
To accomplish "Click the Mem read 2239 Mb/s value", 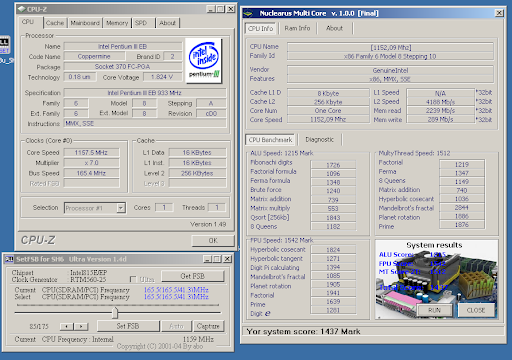I will tap(441, 111).
